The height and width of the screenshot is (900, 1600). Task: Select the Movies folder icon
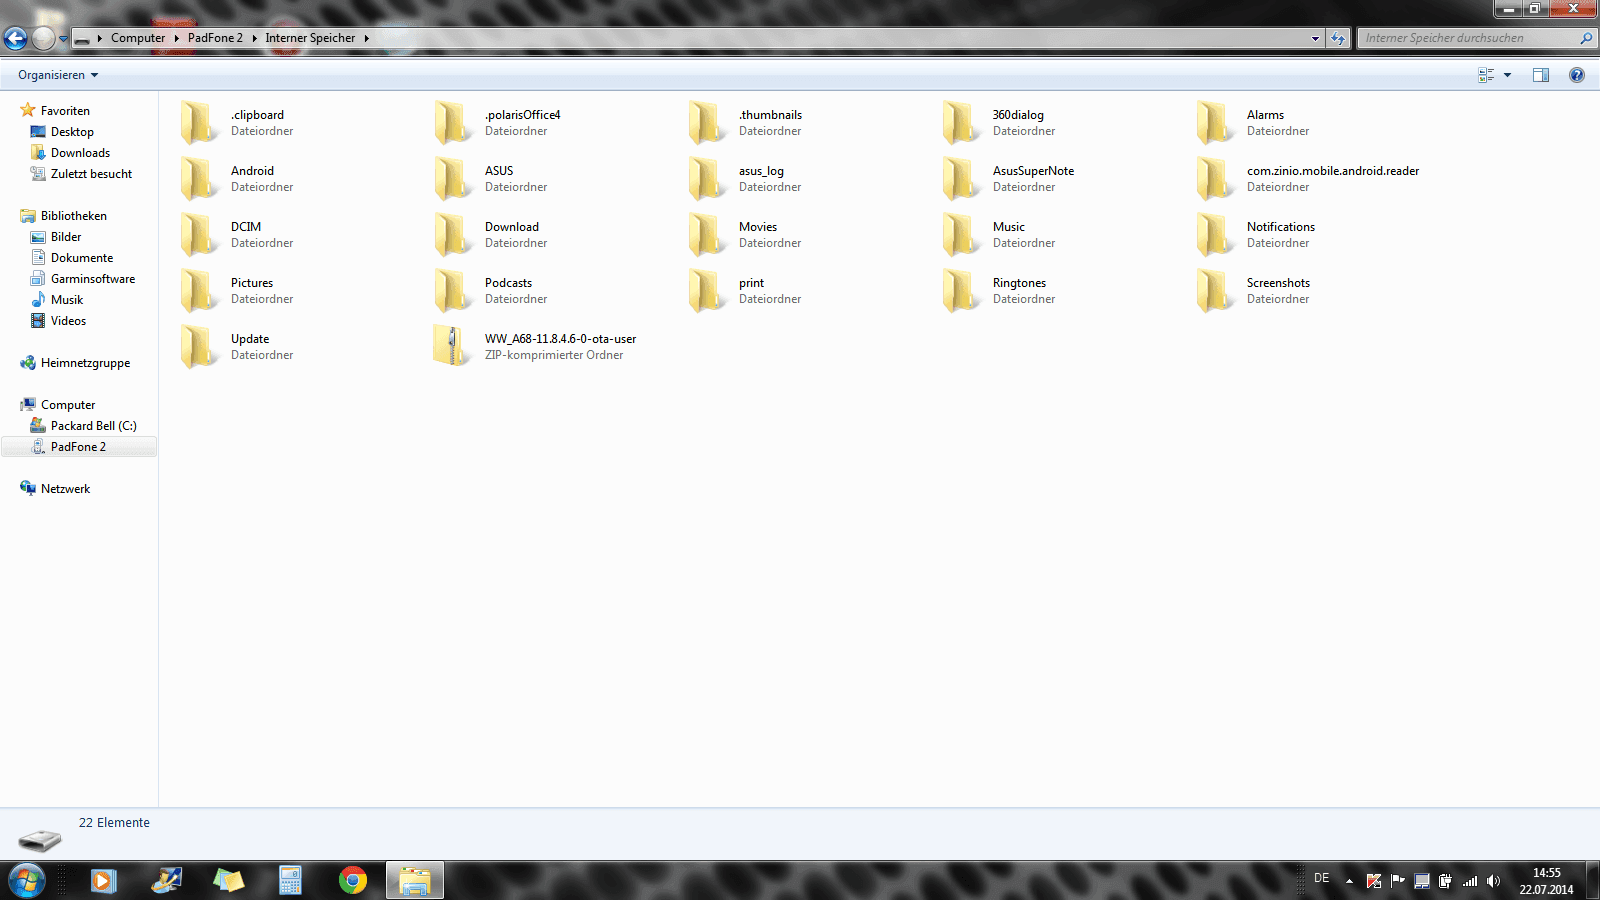click(708, 235)
